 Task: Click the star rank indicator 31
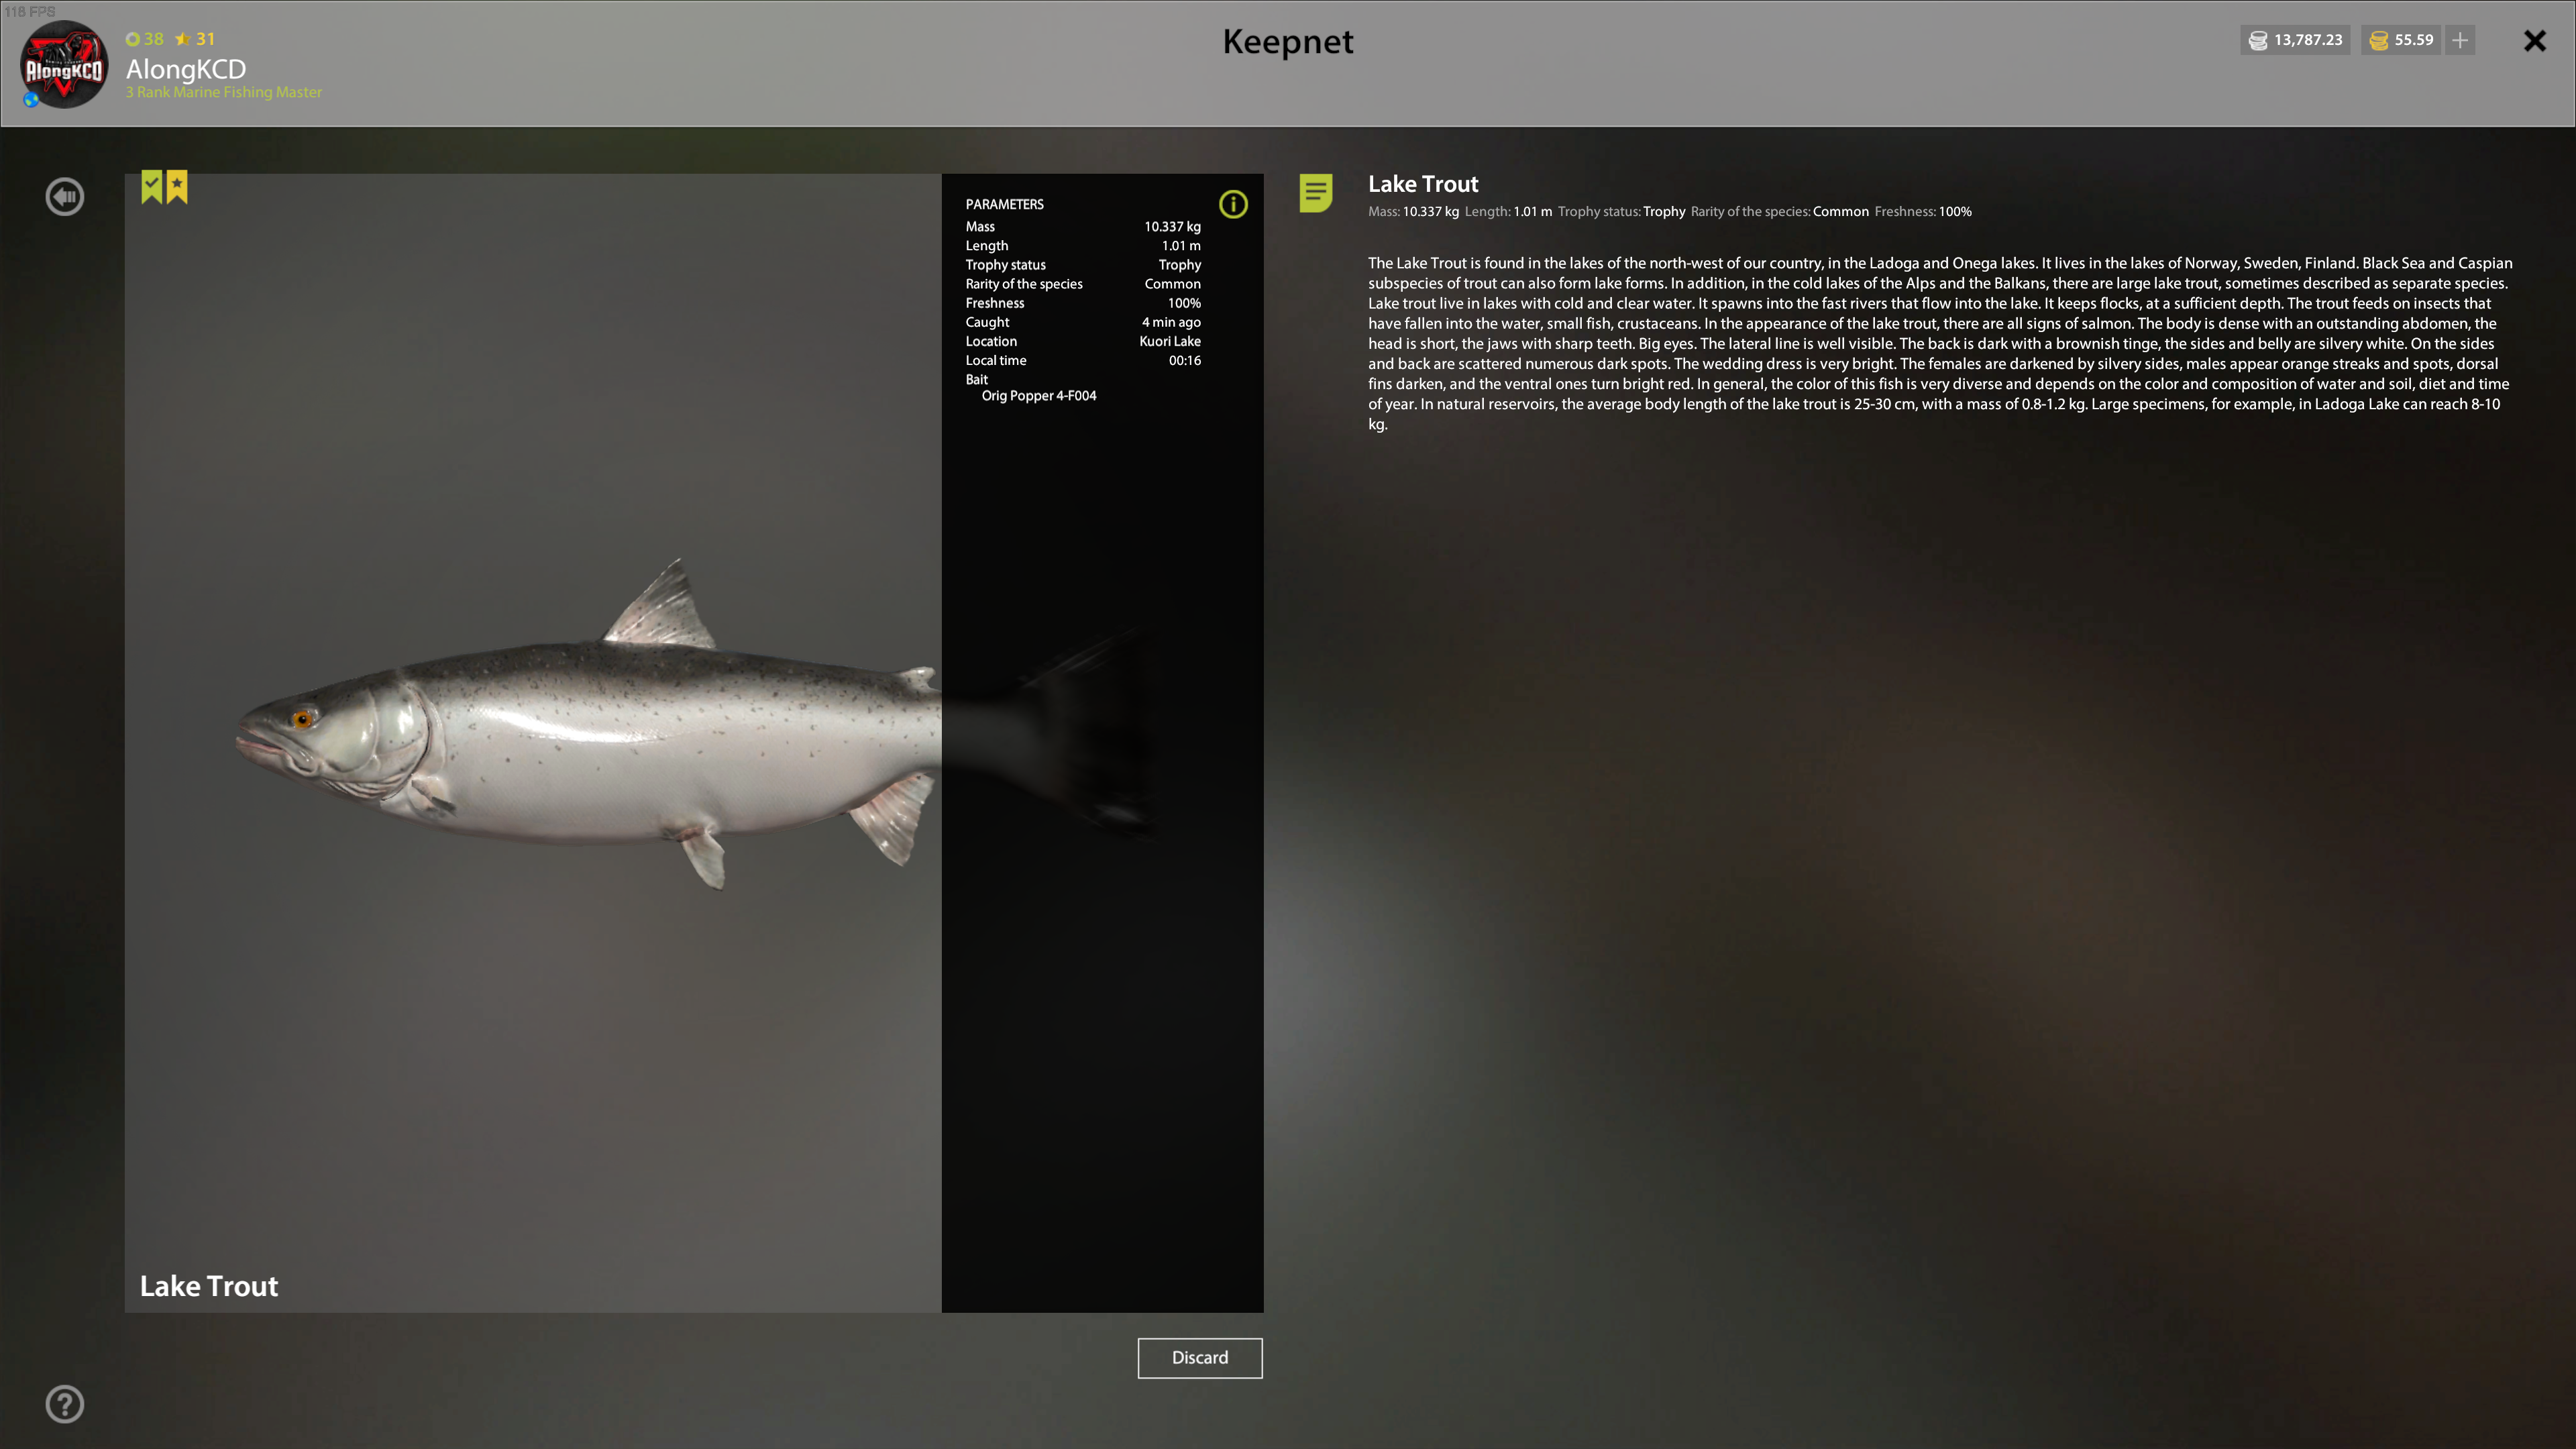tap(195, 39)
